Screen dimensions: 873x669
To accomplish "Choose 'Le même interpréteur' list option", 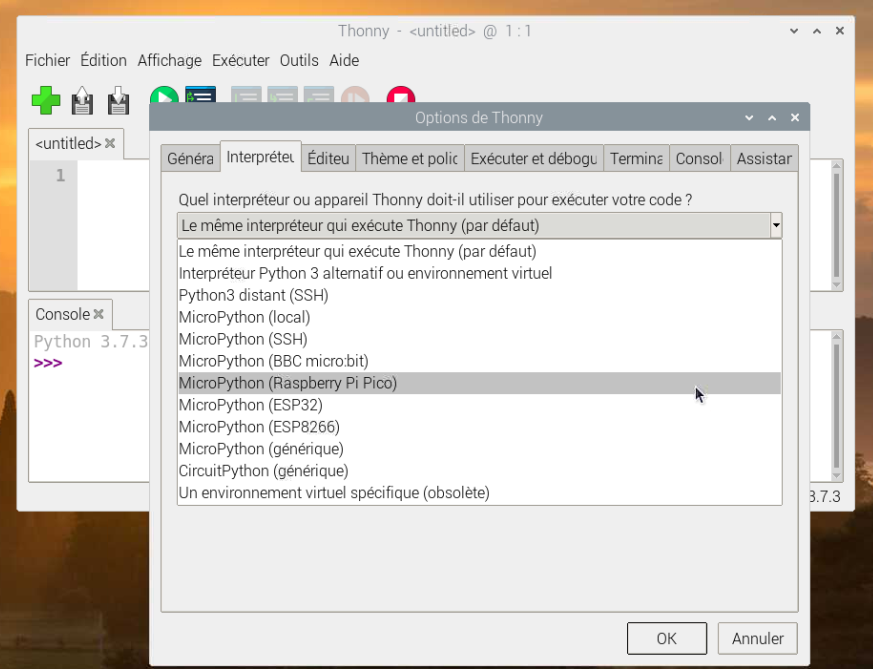I will pyautogui.click(x=479, y=252).
